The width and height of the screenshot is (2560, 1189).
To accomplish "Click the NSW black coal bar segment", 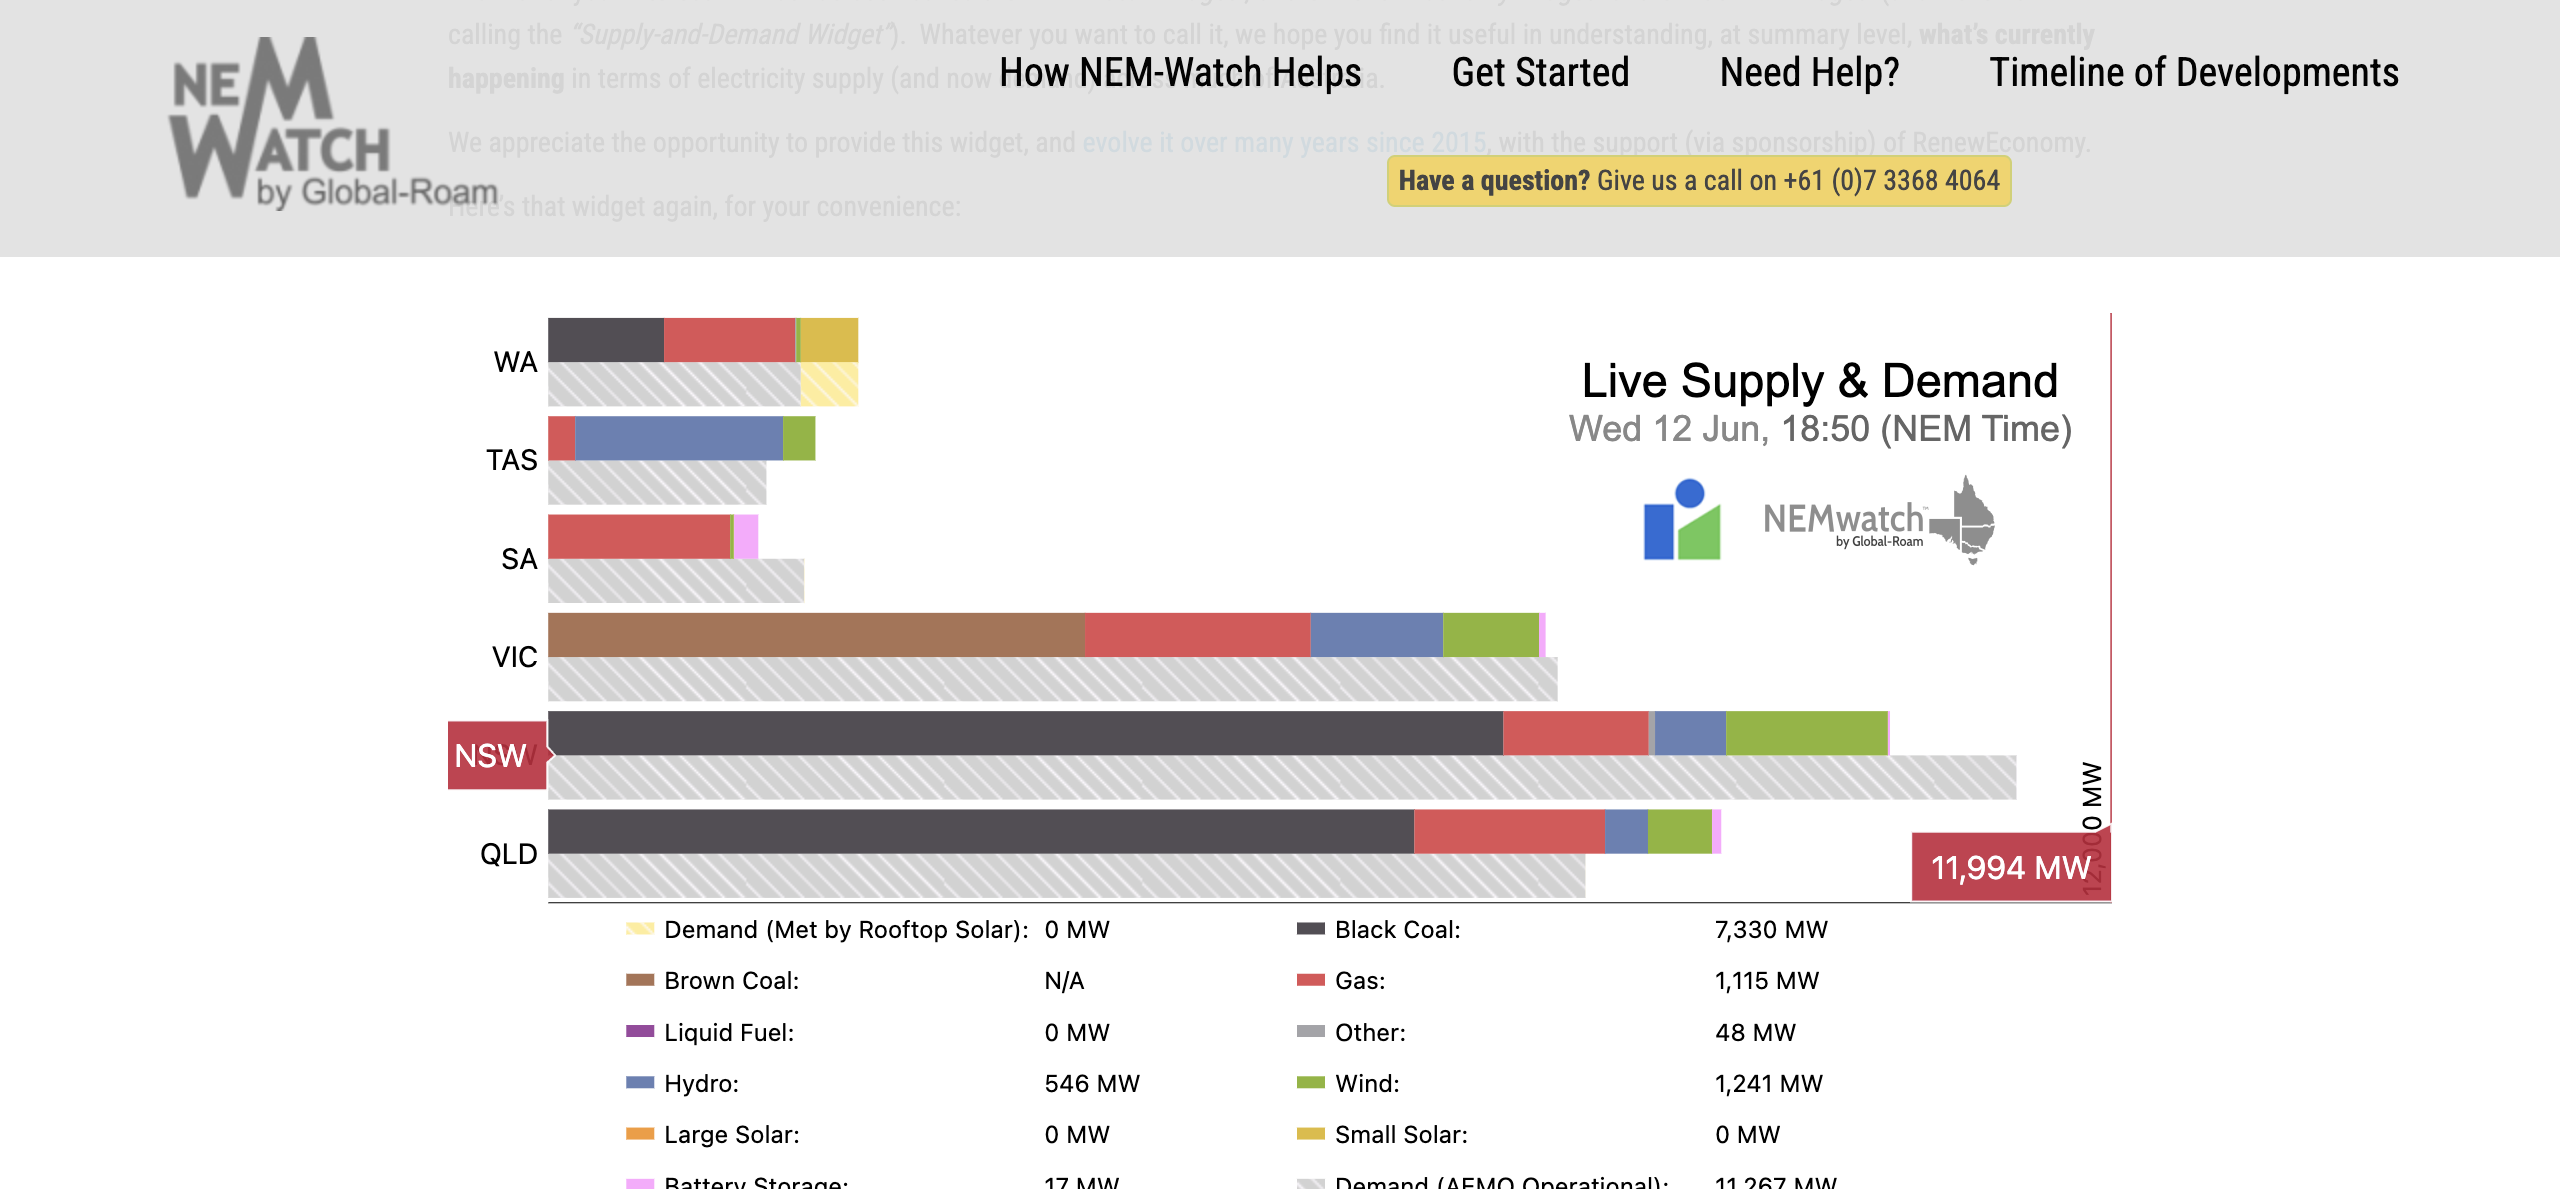I will click(1025, 733).
